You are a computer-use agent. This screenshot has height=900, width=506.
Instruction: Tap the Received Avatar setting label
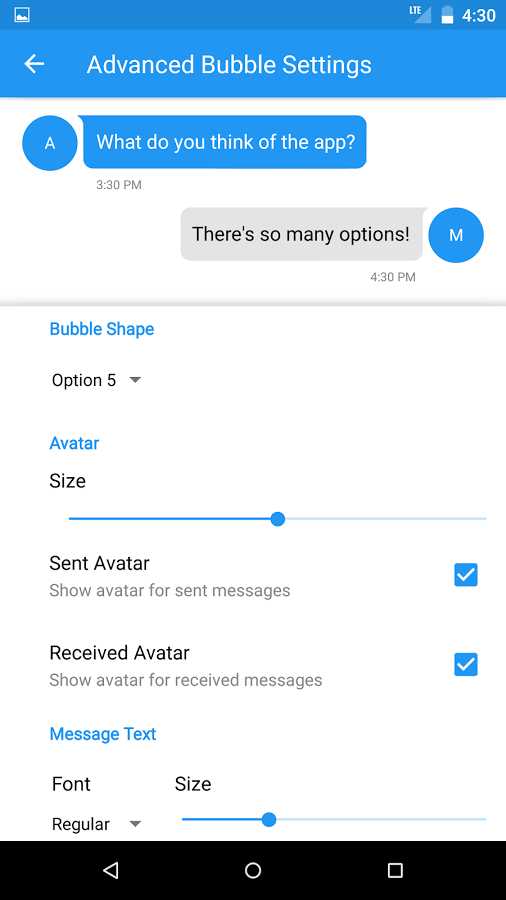click(x=119, y=653)
